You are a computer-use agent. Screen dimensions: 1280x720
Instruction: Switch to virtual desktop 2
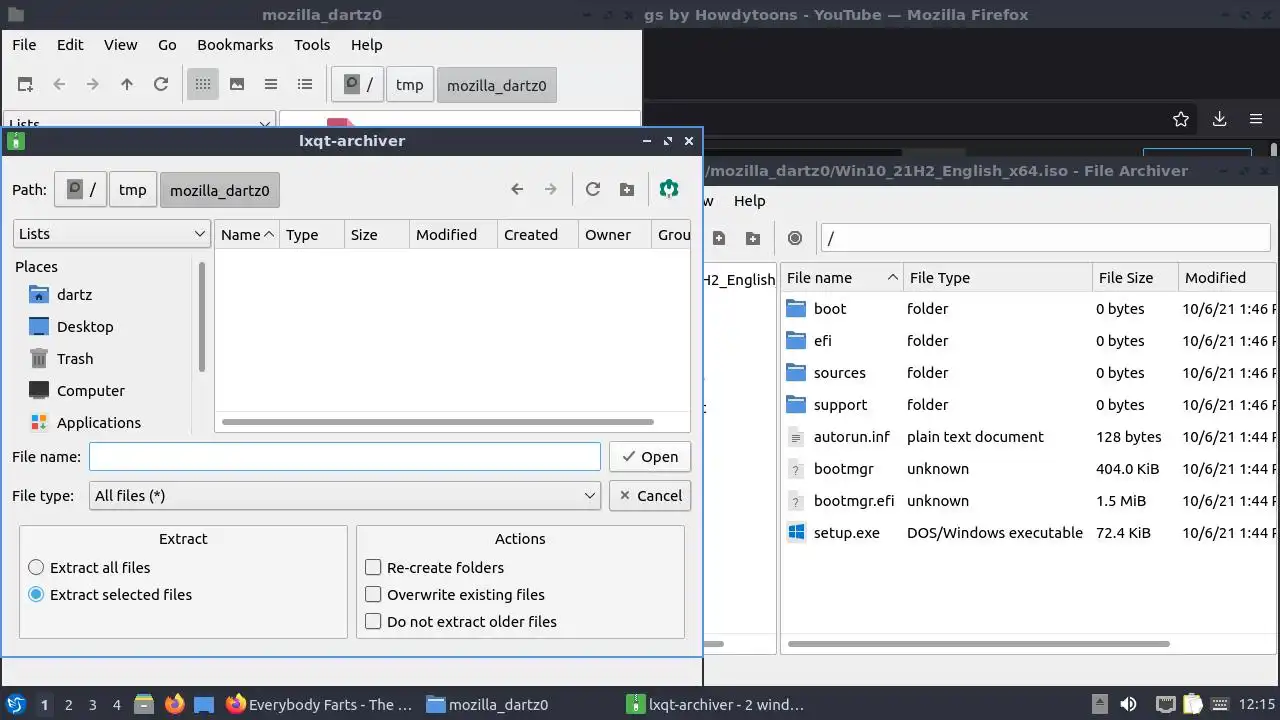(68, 704)
